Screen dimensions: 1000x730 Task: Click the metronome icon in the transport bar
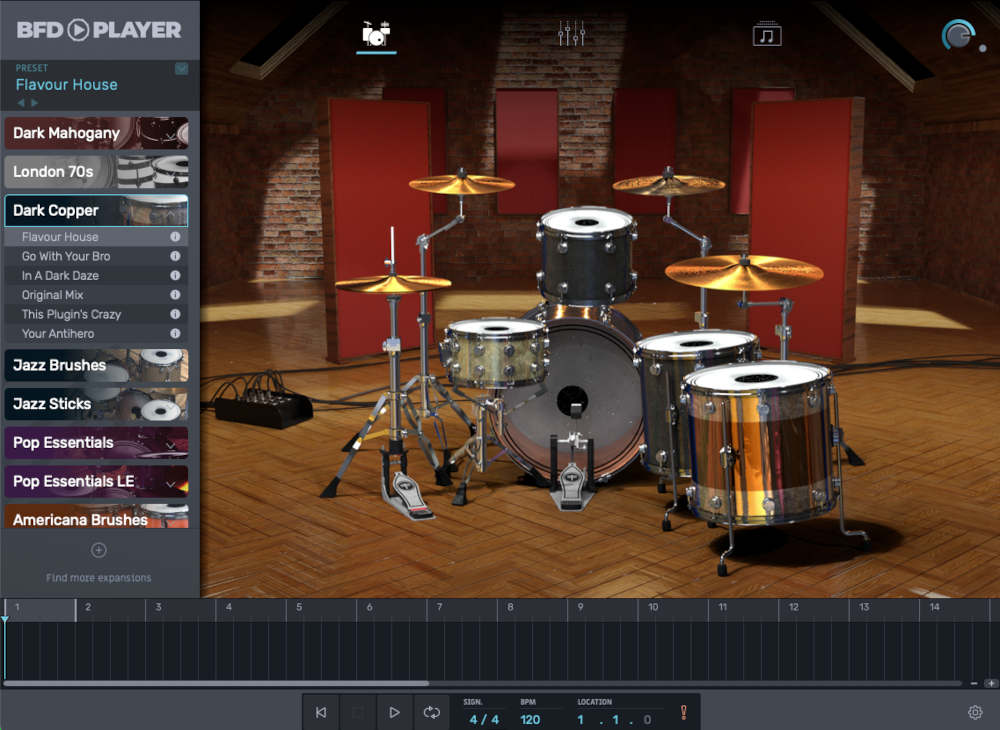[x=684, y=712]
